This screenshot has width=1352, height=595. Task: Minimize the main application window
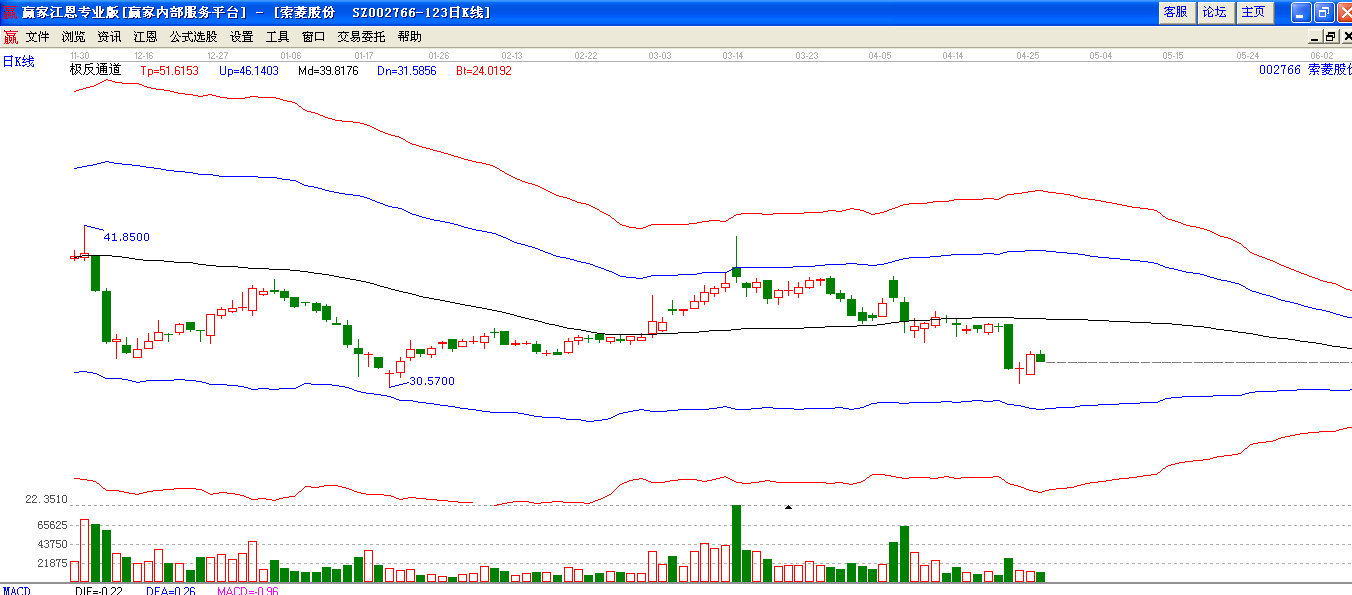[x=1301, y=12]
